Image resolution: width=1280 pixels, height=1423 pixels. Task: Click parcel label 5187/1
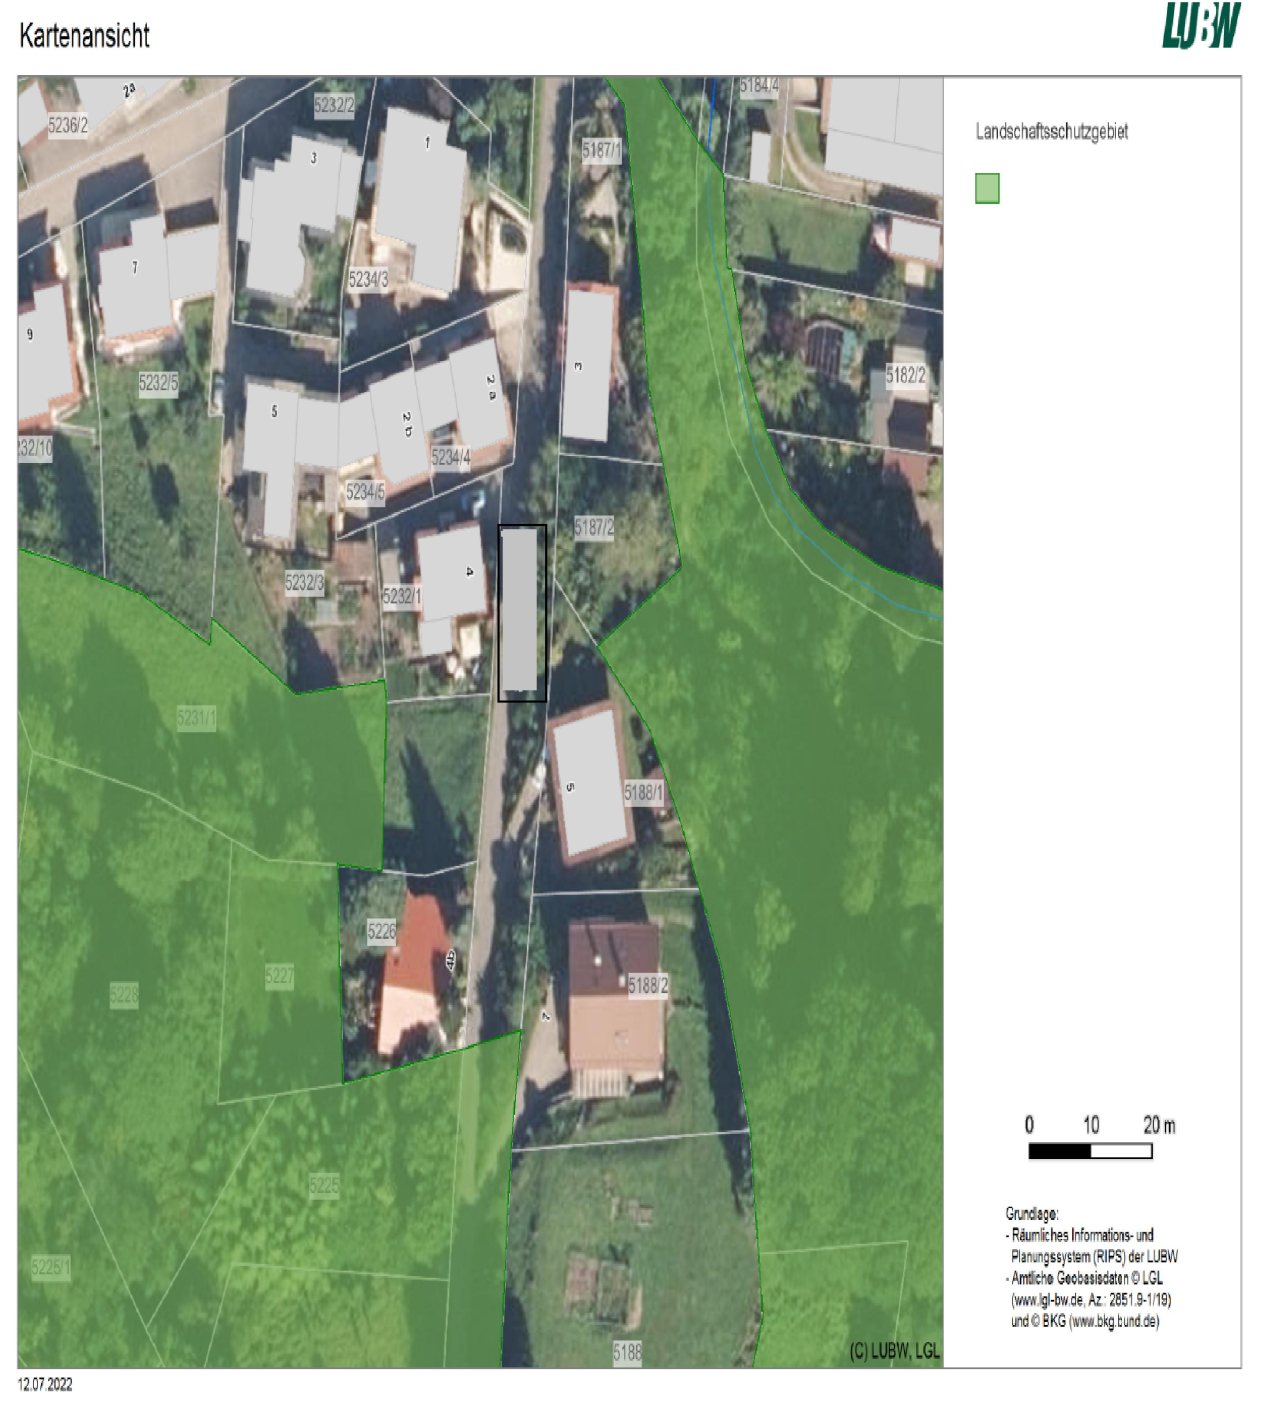point(601,150)
